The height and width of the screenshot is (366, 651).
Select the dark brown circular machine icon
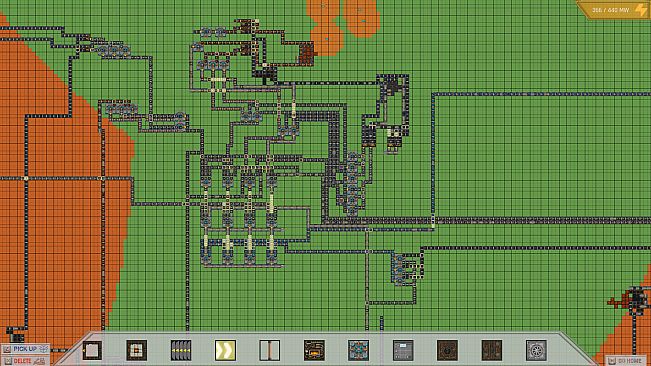click(448, 350)
